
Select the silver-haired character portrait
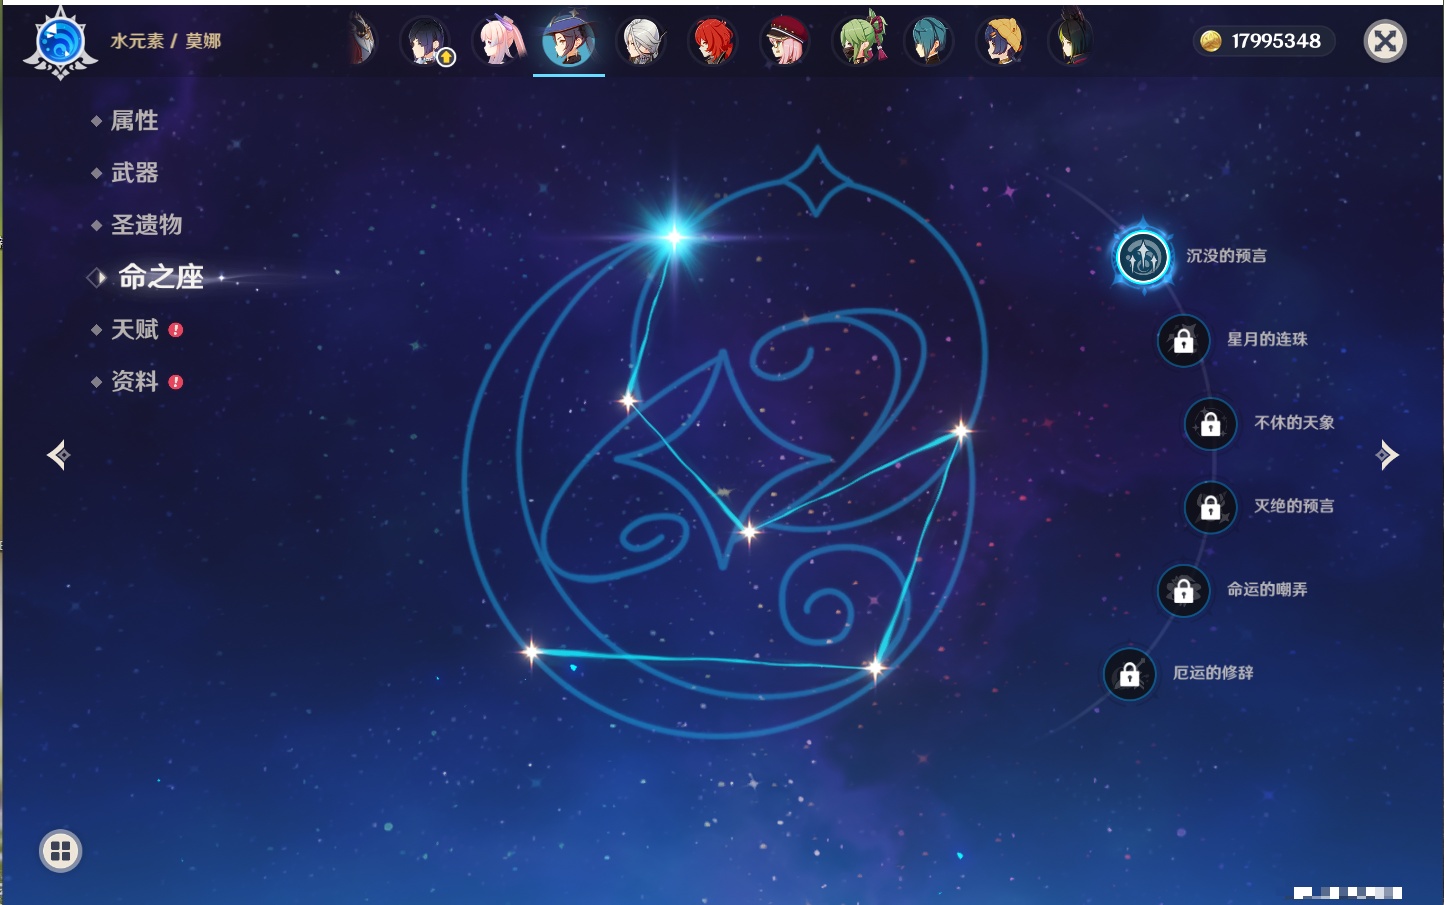641,41
